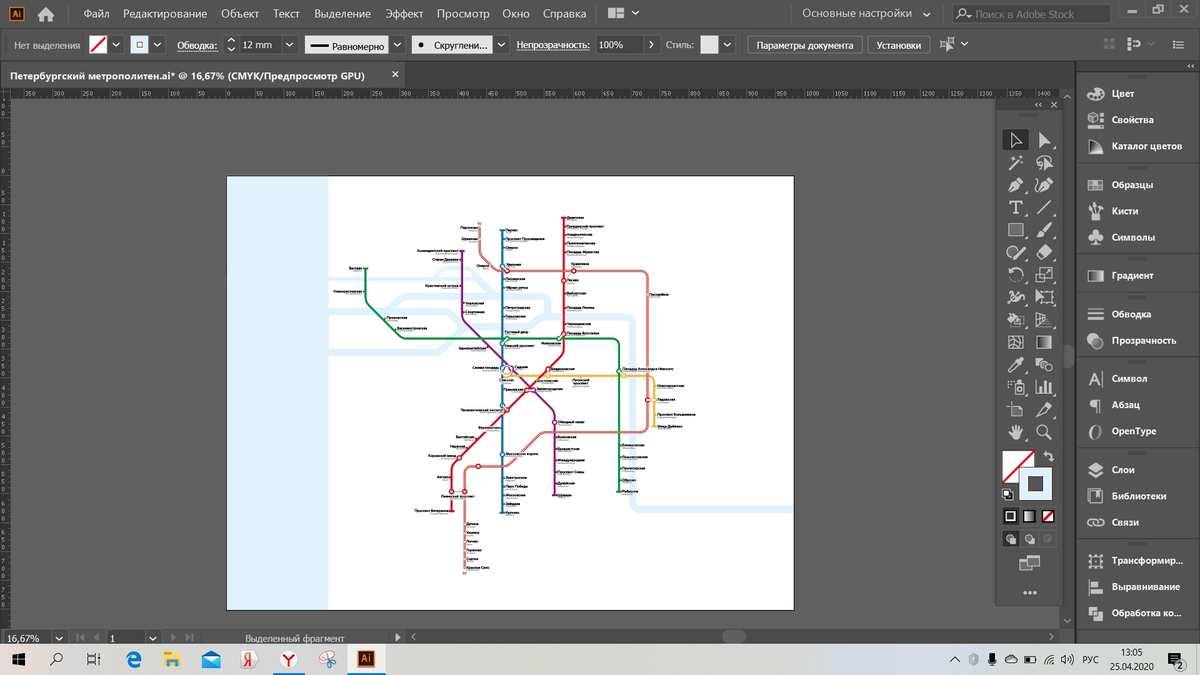
Task: Open the Слои panel
Action: coord(1122,470)
